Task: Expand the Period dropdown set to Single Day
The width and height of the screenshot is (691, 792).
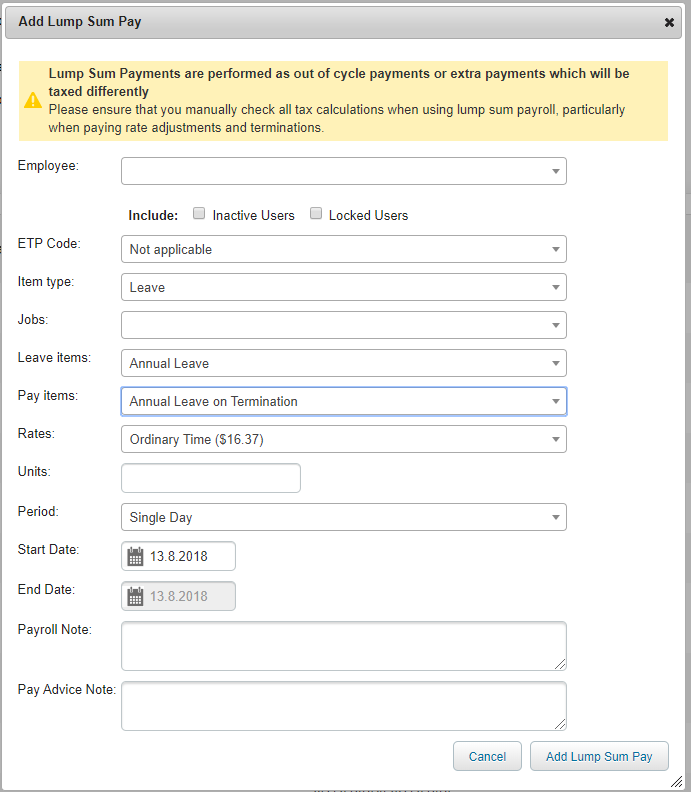Action: point(343,517)
